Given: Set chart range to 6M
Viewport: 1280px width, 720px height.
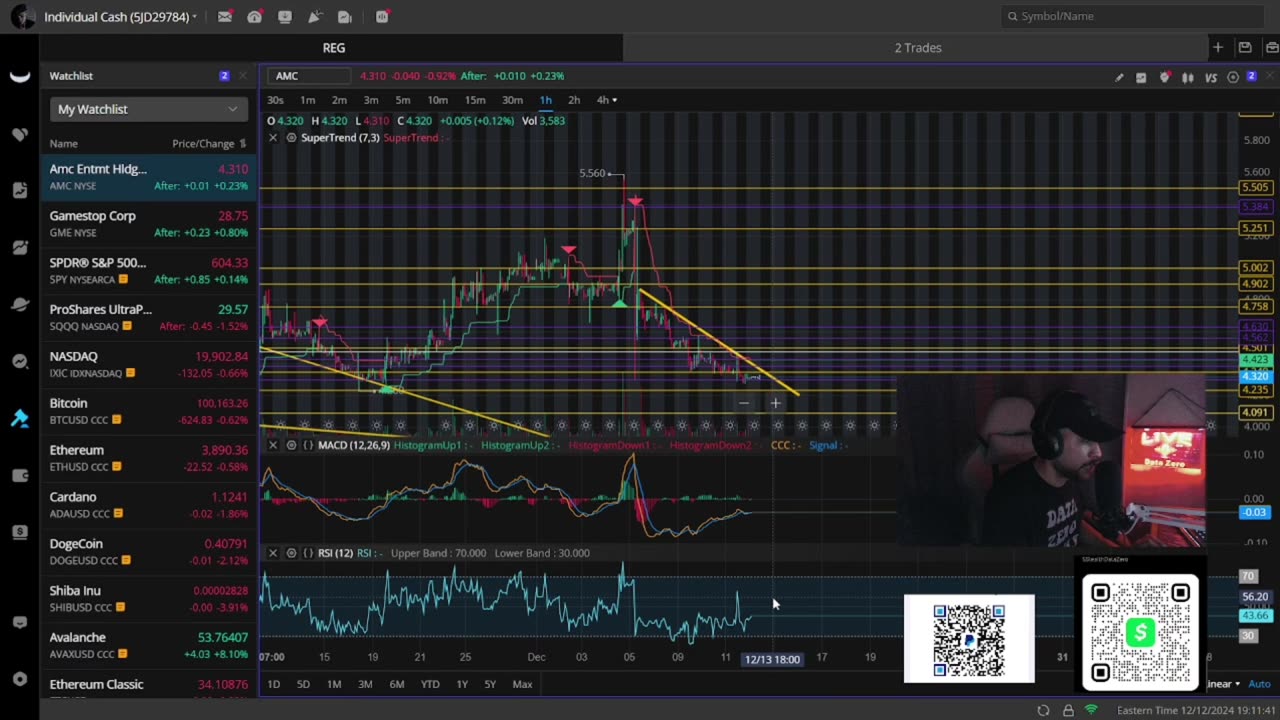Looking at the screenshot, I should tap(397, 684).
